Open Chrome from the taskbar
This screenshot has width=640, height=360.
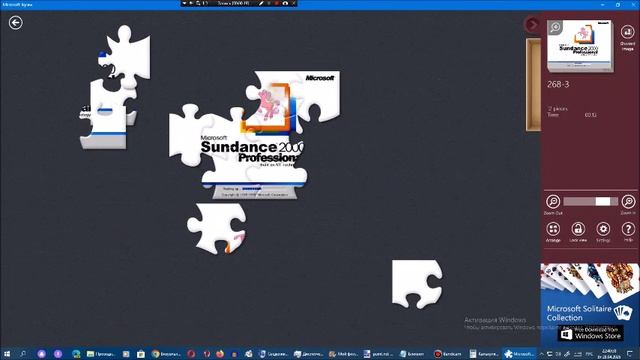(x=165, y=354)
